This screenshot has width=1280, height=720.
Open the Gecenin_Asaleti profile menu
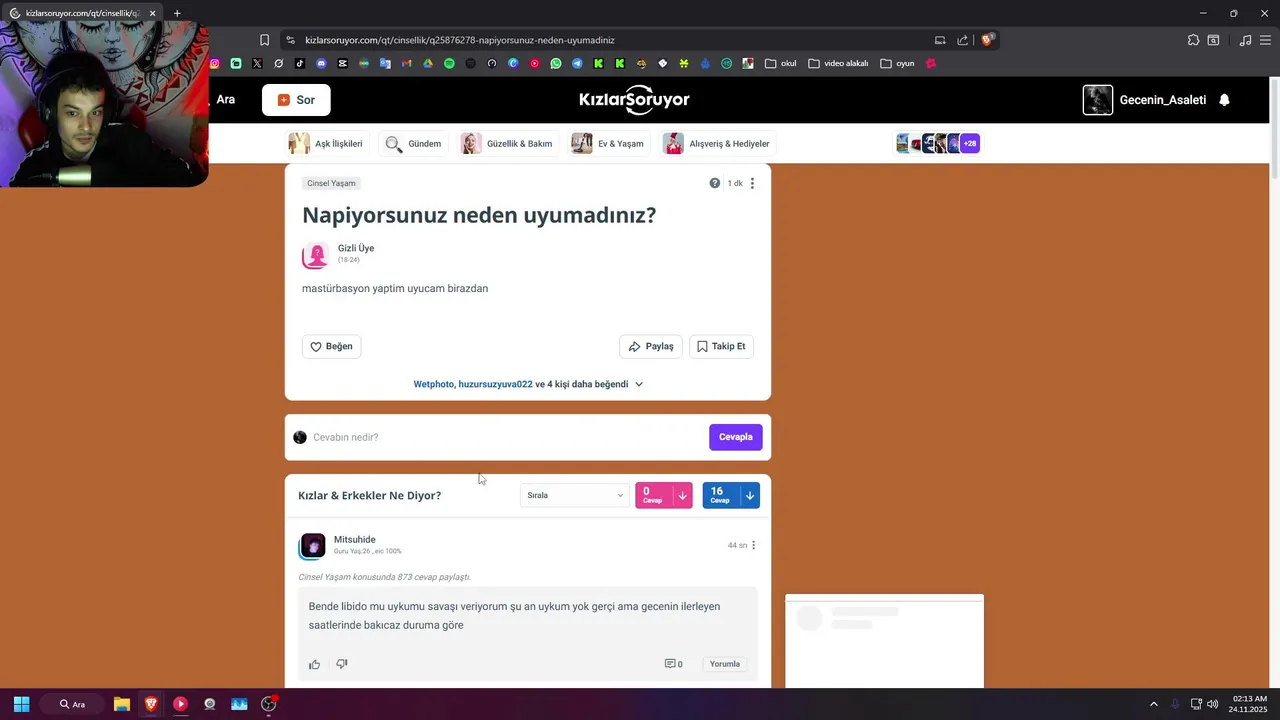point(1145,100)
